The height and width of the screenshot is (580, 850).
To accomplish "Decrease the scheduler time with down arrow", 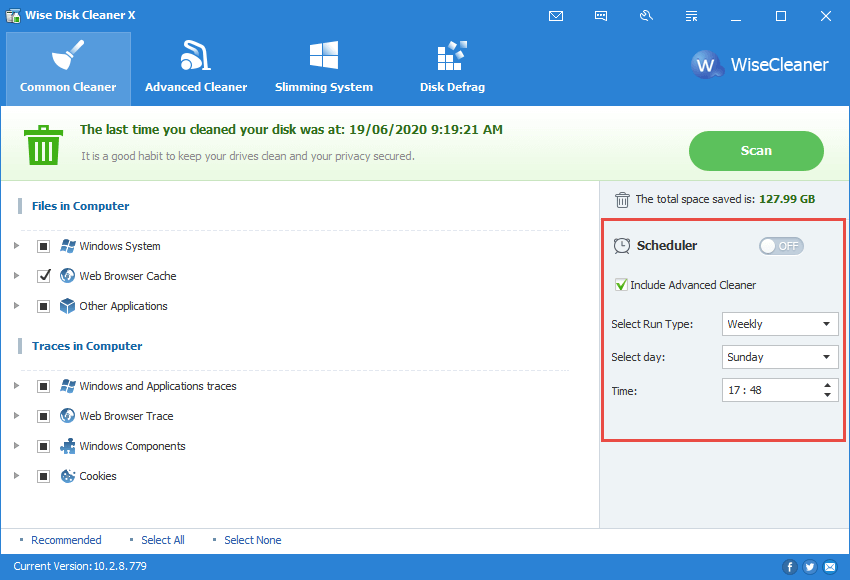I will [827, 395].
